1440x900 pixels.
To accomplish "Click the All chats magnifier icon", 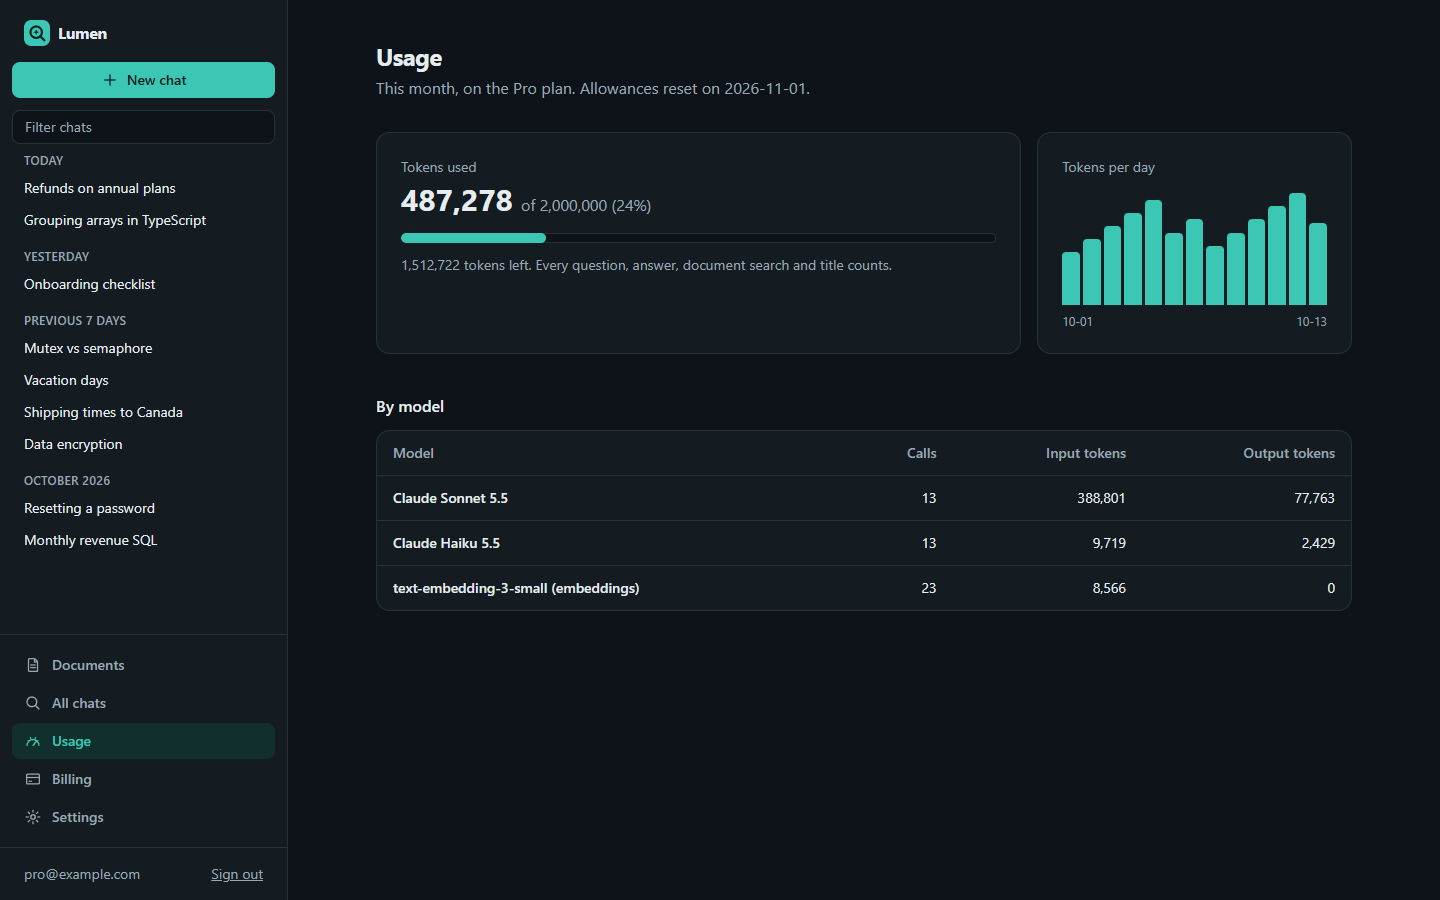I will point(33,703).
